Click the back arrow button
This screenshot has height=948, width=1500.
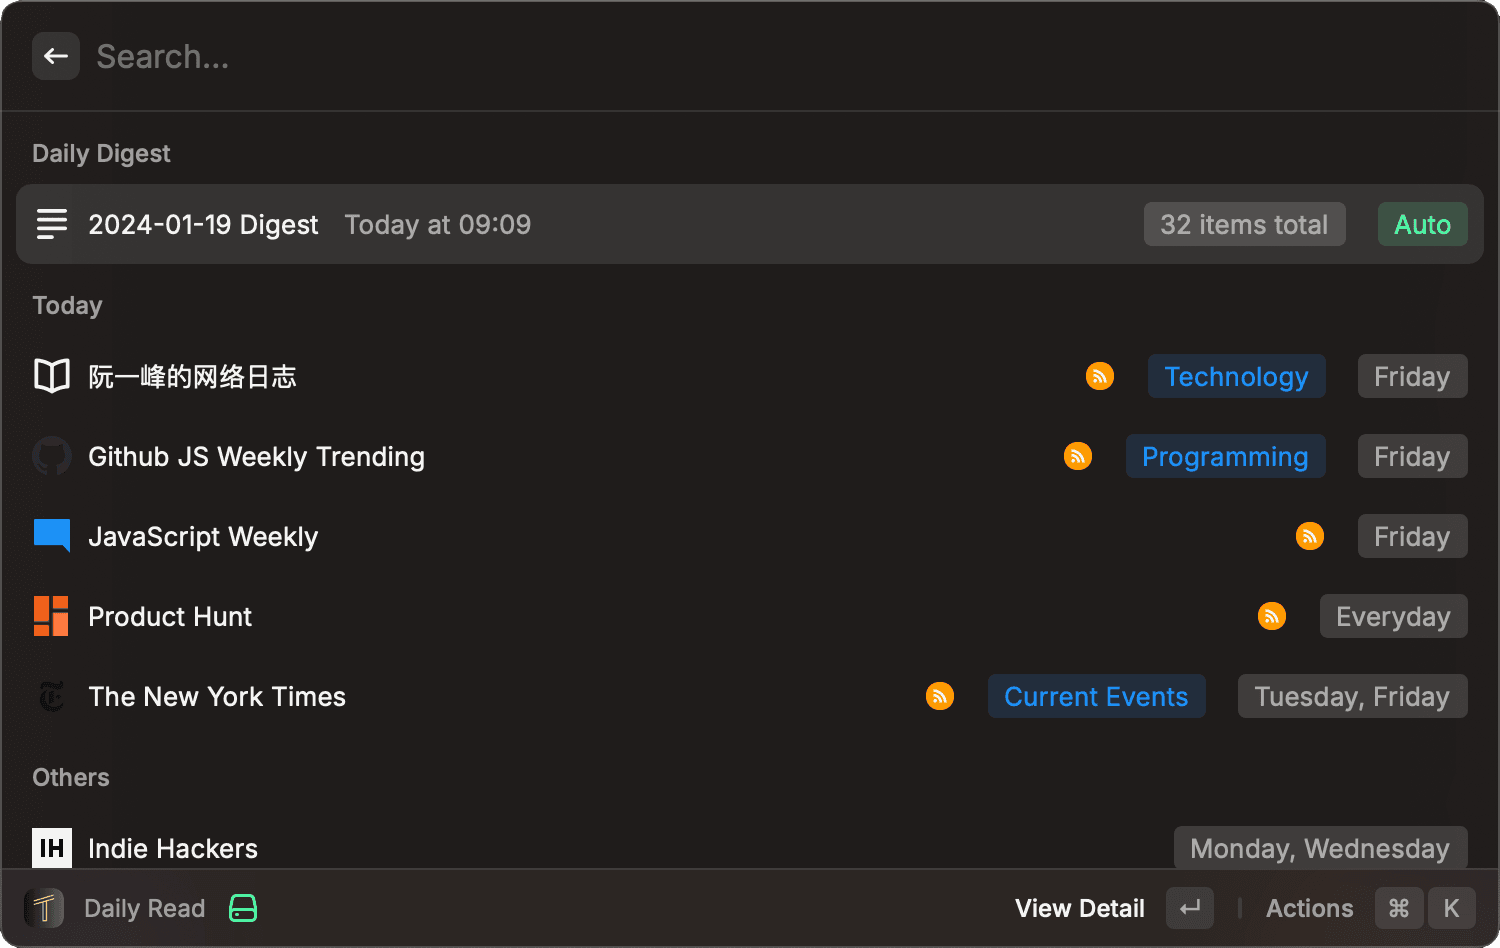tap(56, 56)
